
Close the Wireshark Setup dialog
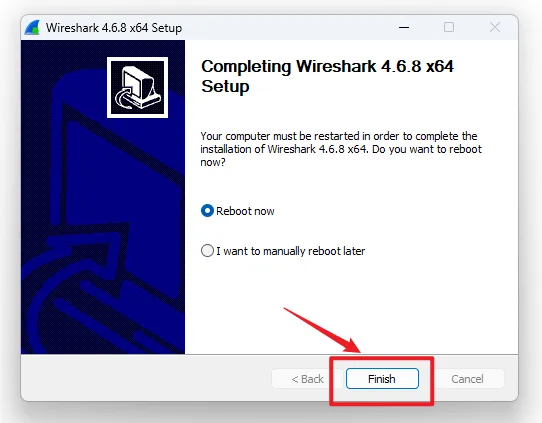495,27
